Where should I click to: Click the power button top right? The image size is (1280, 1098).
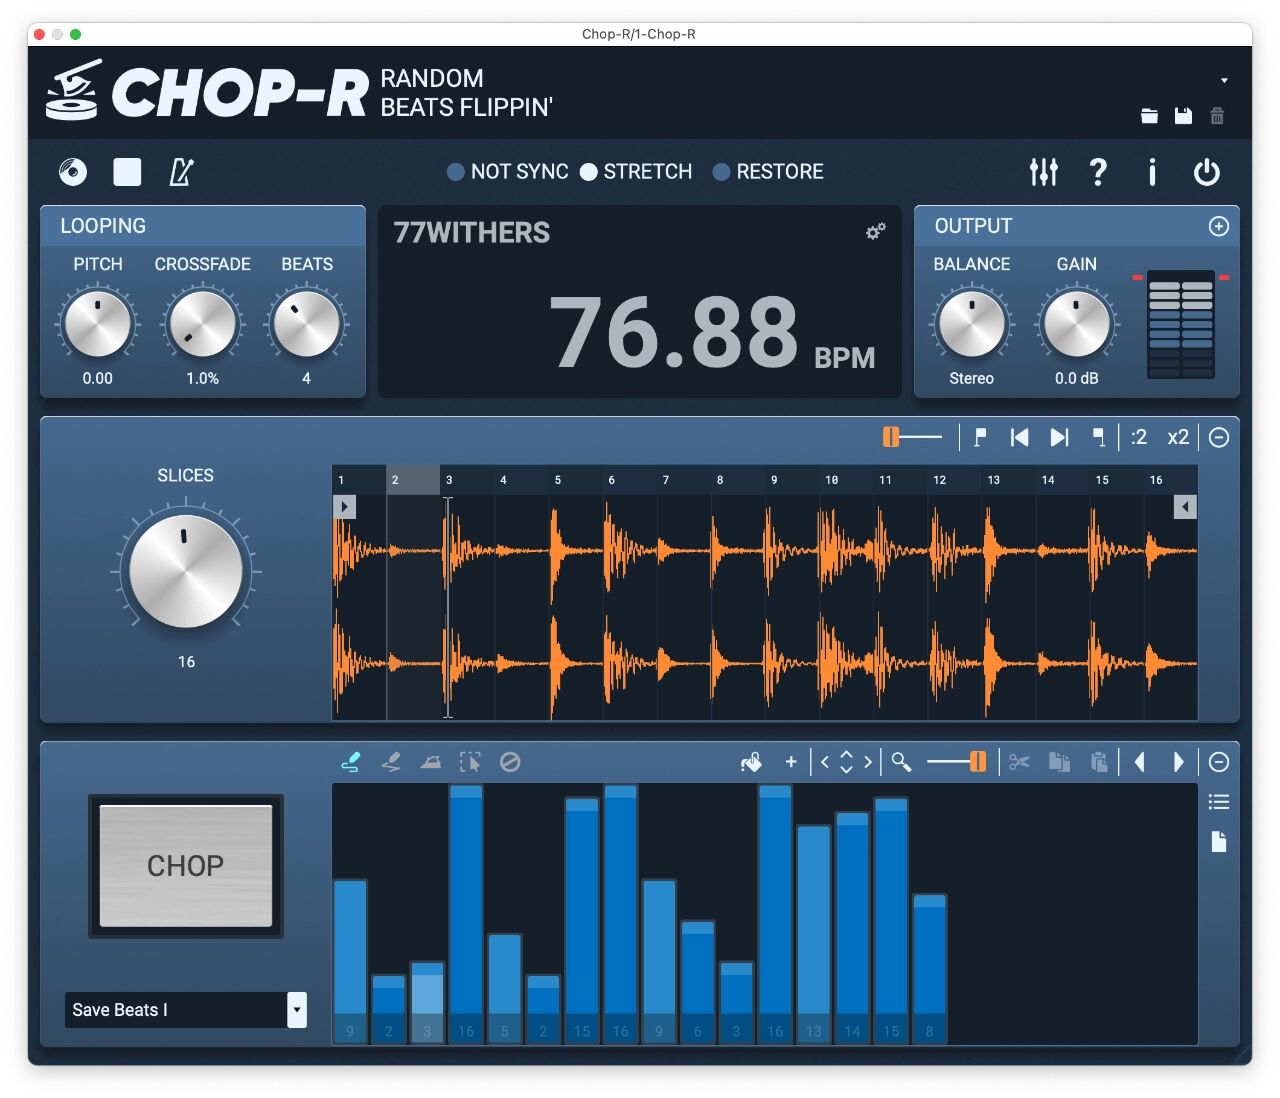point(1207,172)
